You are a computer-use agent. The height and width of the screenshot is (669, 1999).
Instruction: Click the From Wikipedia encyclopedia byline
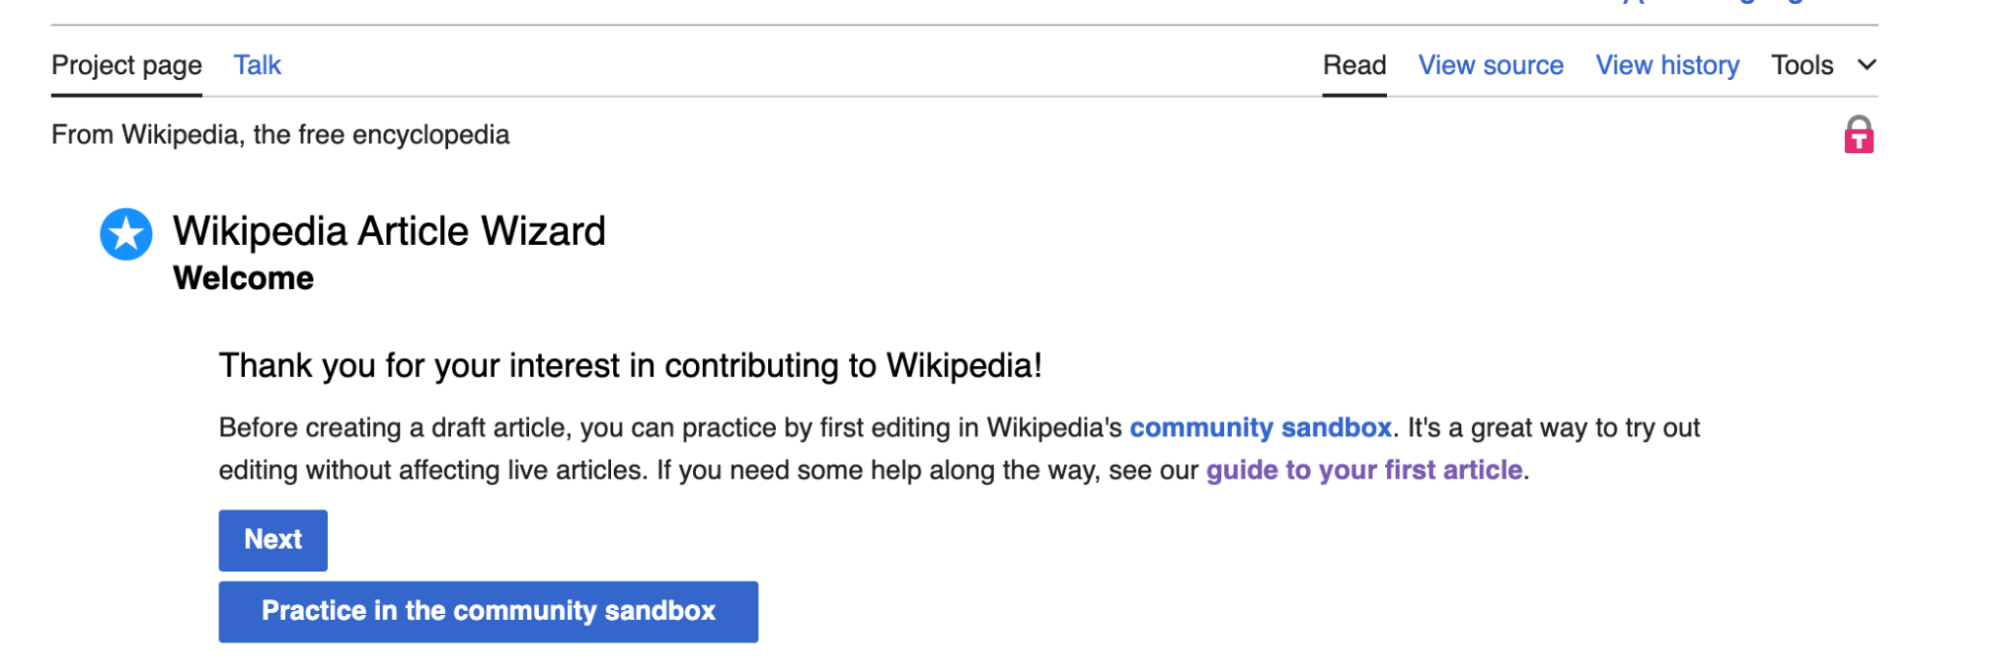(x=281, y=134)
